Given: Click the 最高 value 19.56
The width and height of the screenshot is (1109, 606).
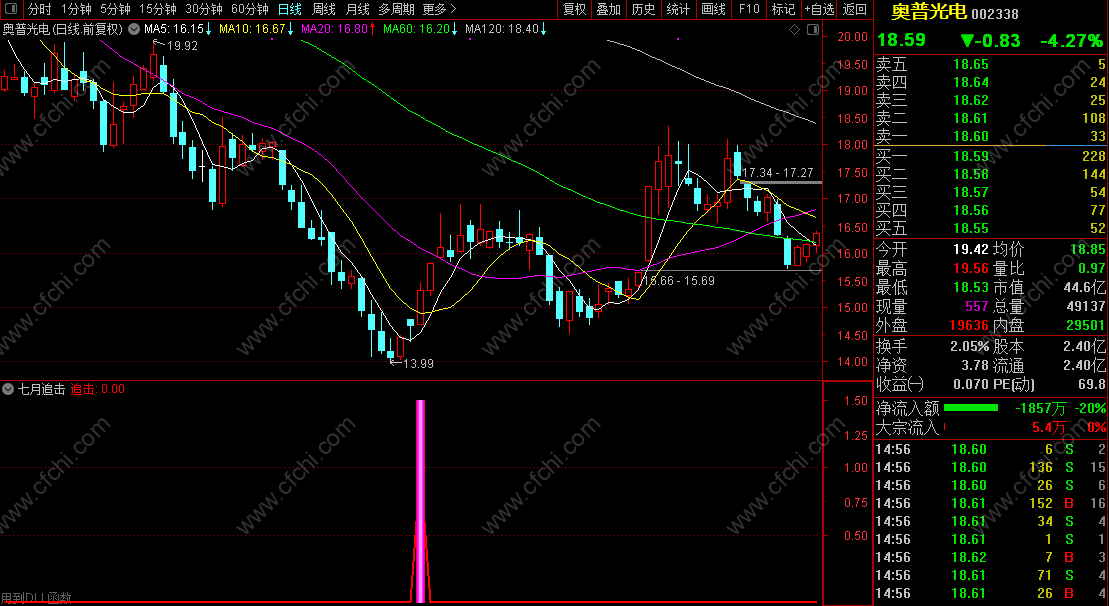Looking at the screenshot, I should (970, 268).
